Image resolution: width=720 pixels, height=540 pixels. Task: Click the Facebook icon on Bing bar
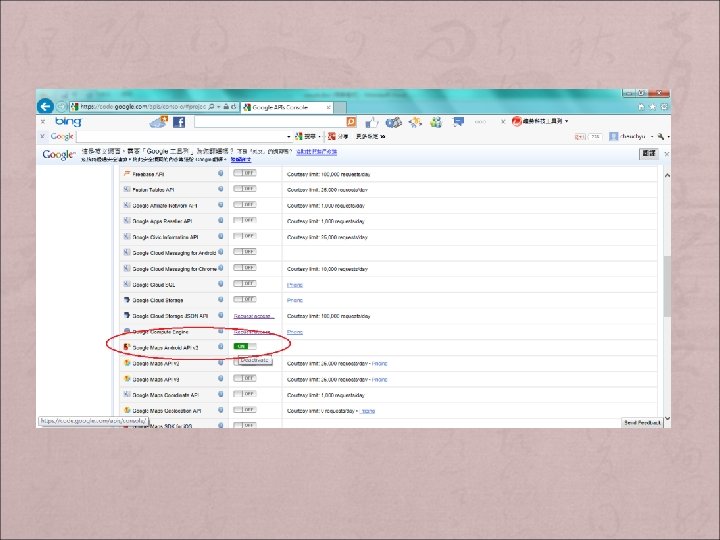click(179, 122)
